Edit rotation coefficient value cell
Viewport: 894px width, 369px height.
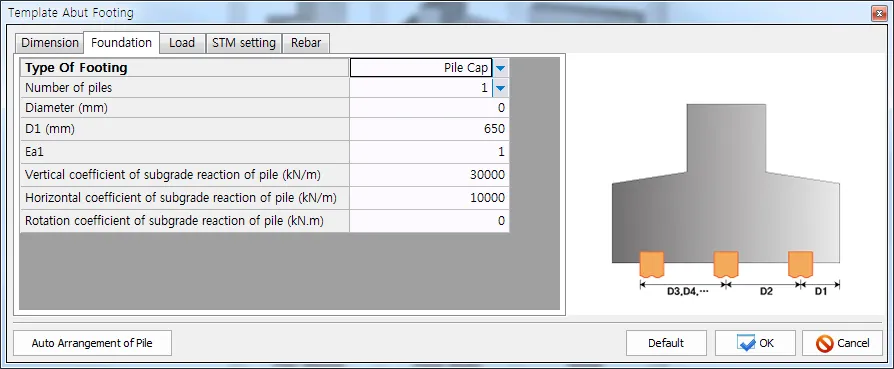[429, 221]
